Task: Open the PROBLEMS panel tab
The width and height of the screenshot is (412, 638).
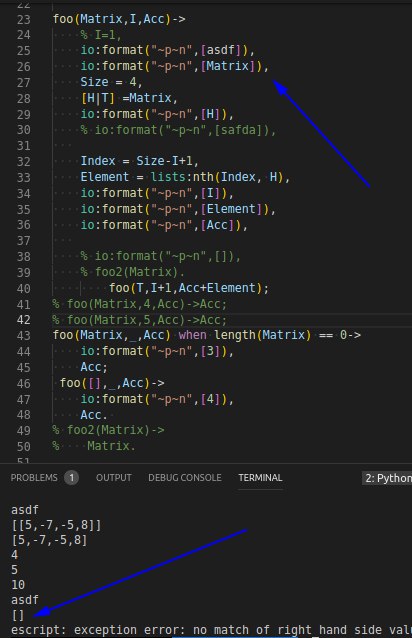Action: pos(34,478)
